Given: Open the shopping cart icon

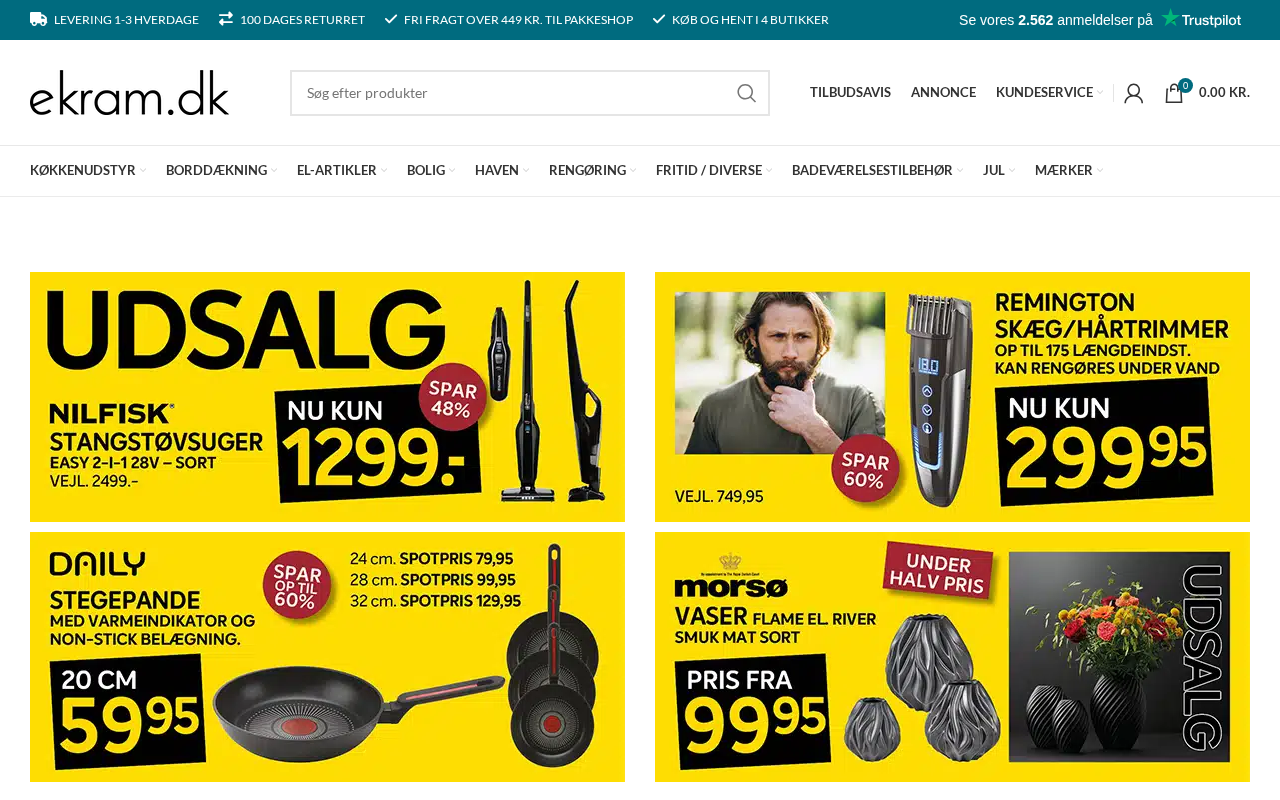Looking at the screenshot, I should point(1175,92).
